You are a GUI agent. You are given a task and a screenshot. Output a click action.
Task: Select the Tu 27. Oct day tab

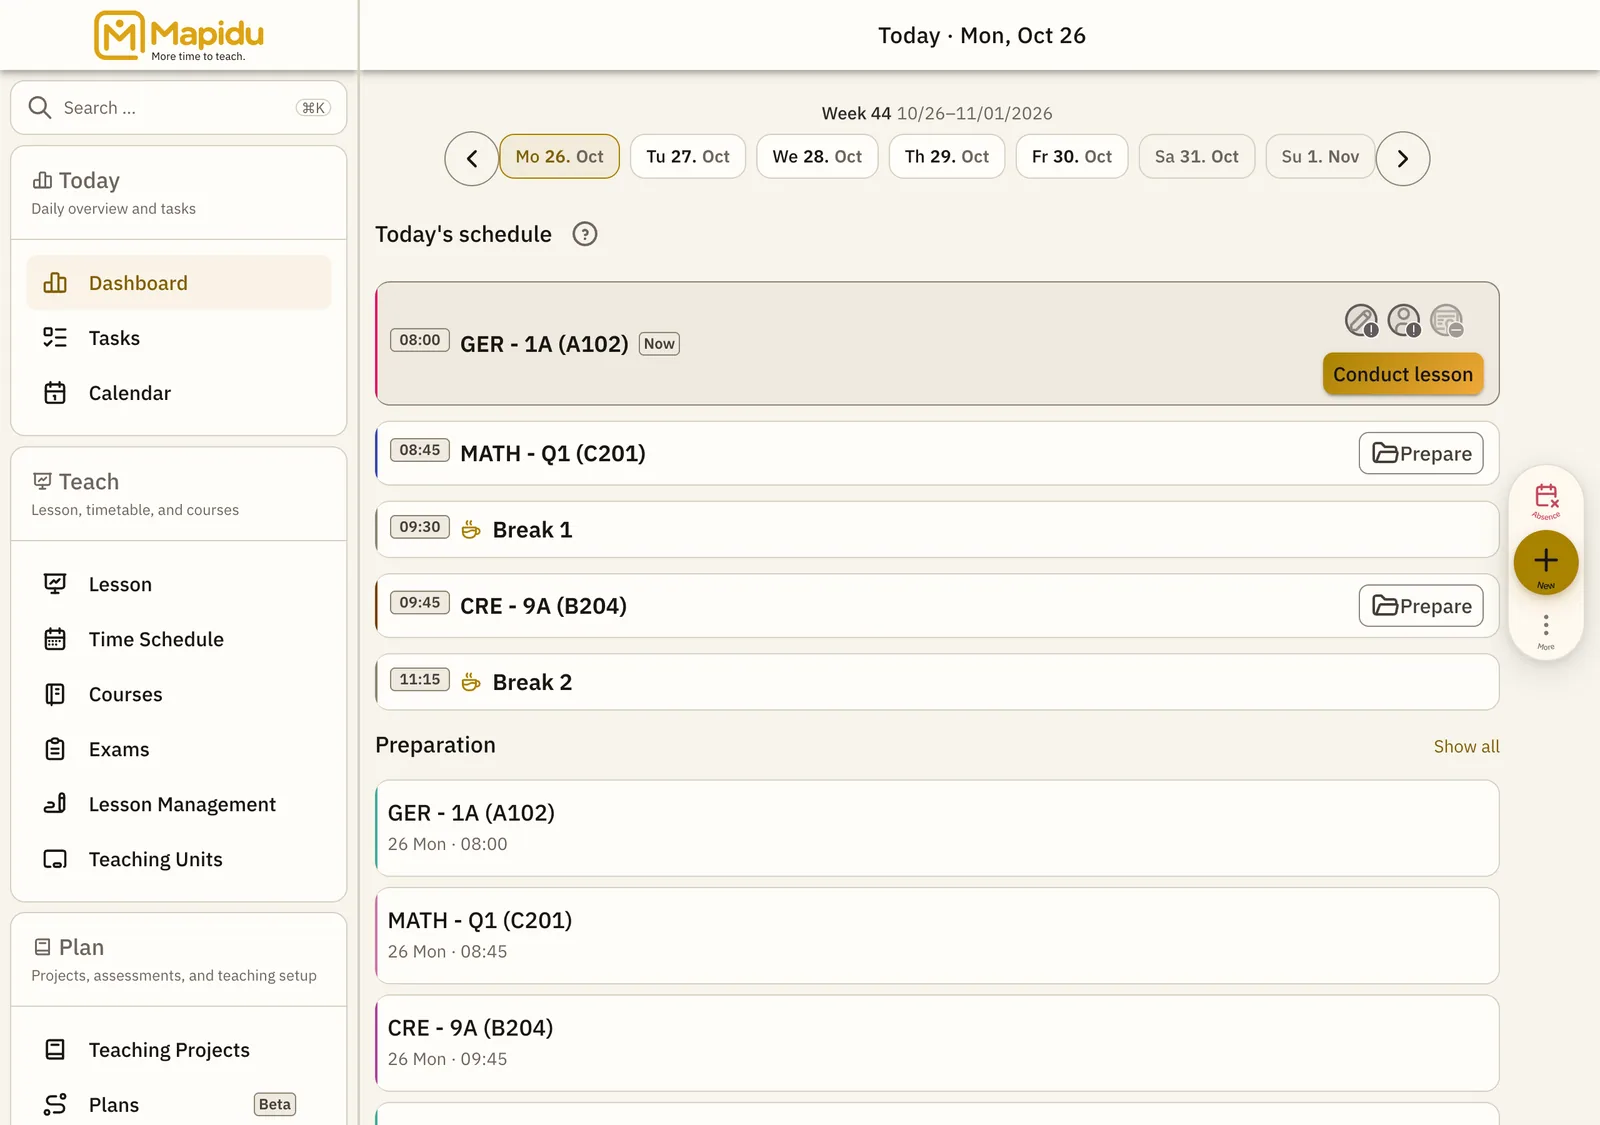click(x=688, y=157)
